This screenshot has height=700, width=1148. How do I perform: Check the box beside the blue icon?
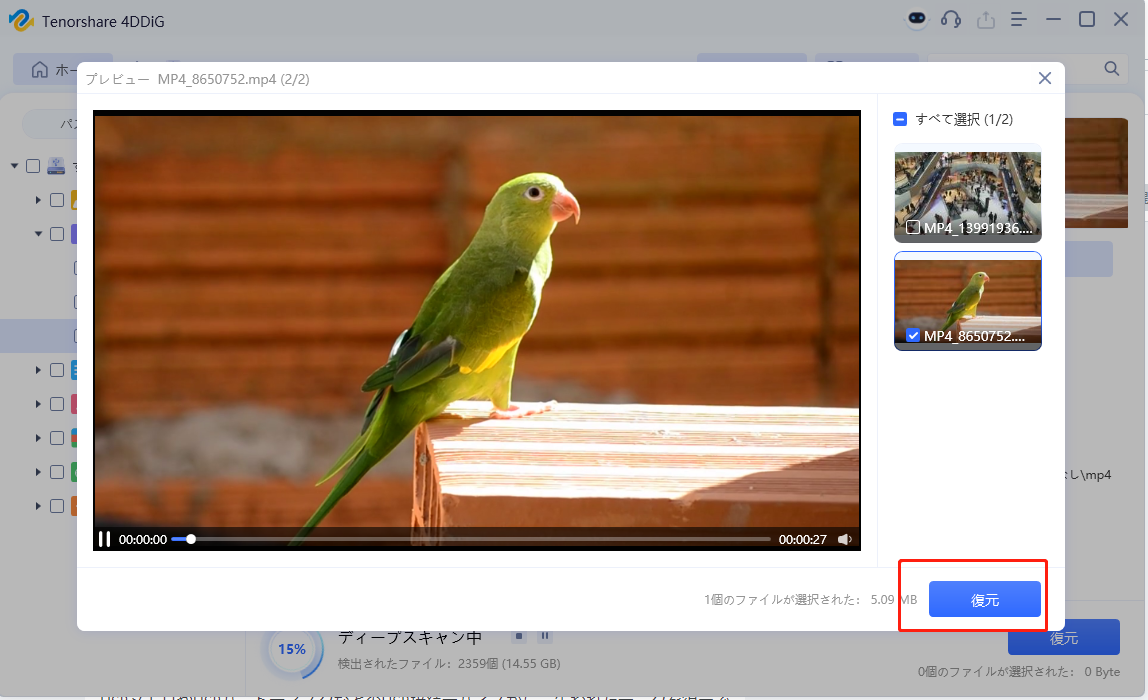pyautogui.click(x=57, y=370)
